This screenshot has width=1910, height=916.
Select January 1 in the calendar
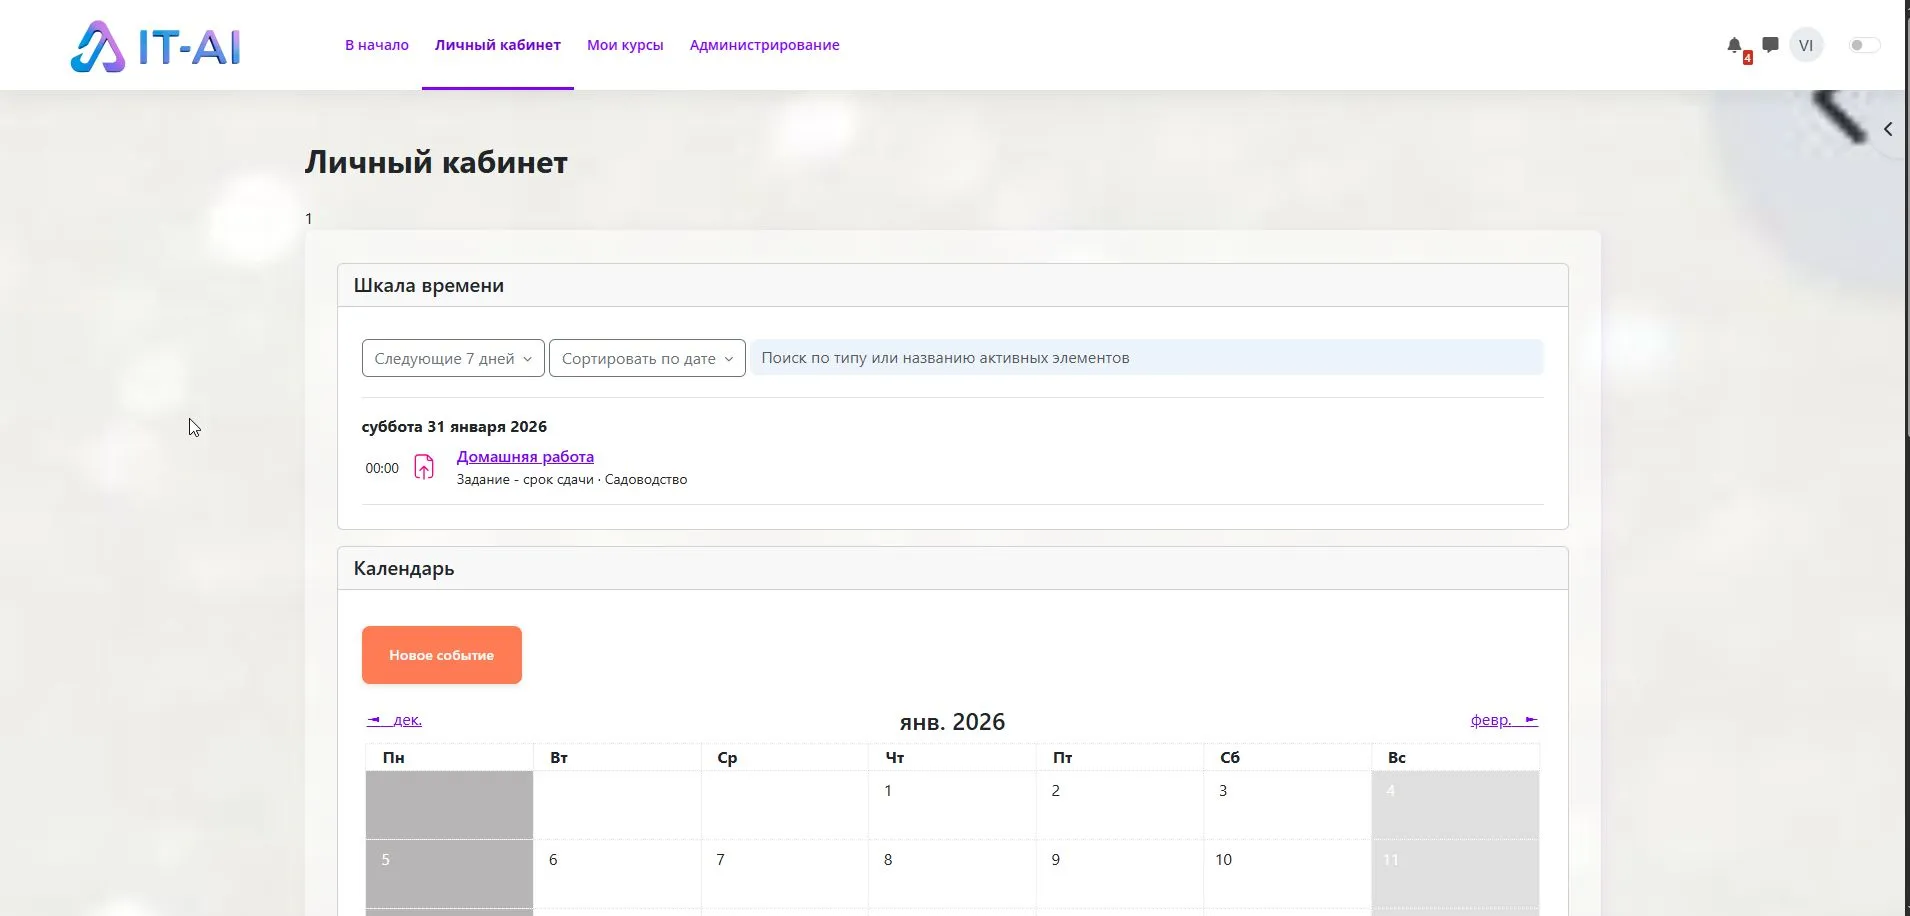887,791
